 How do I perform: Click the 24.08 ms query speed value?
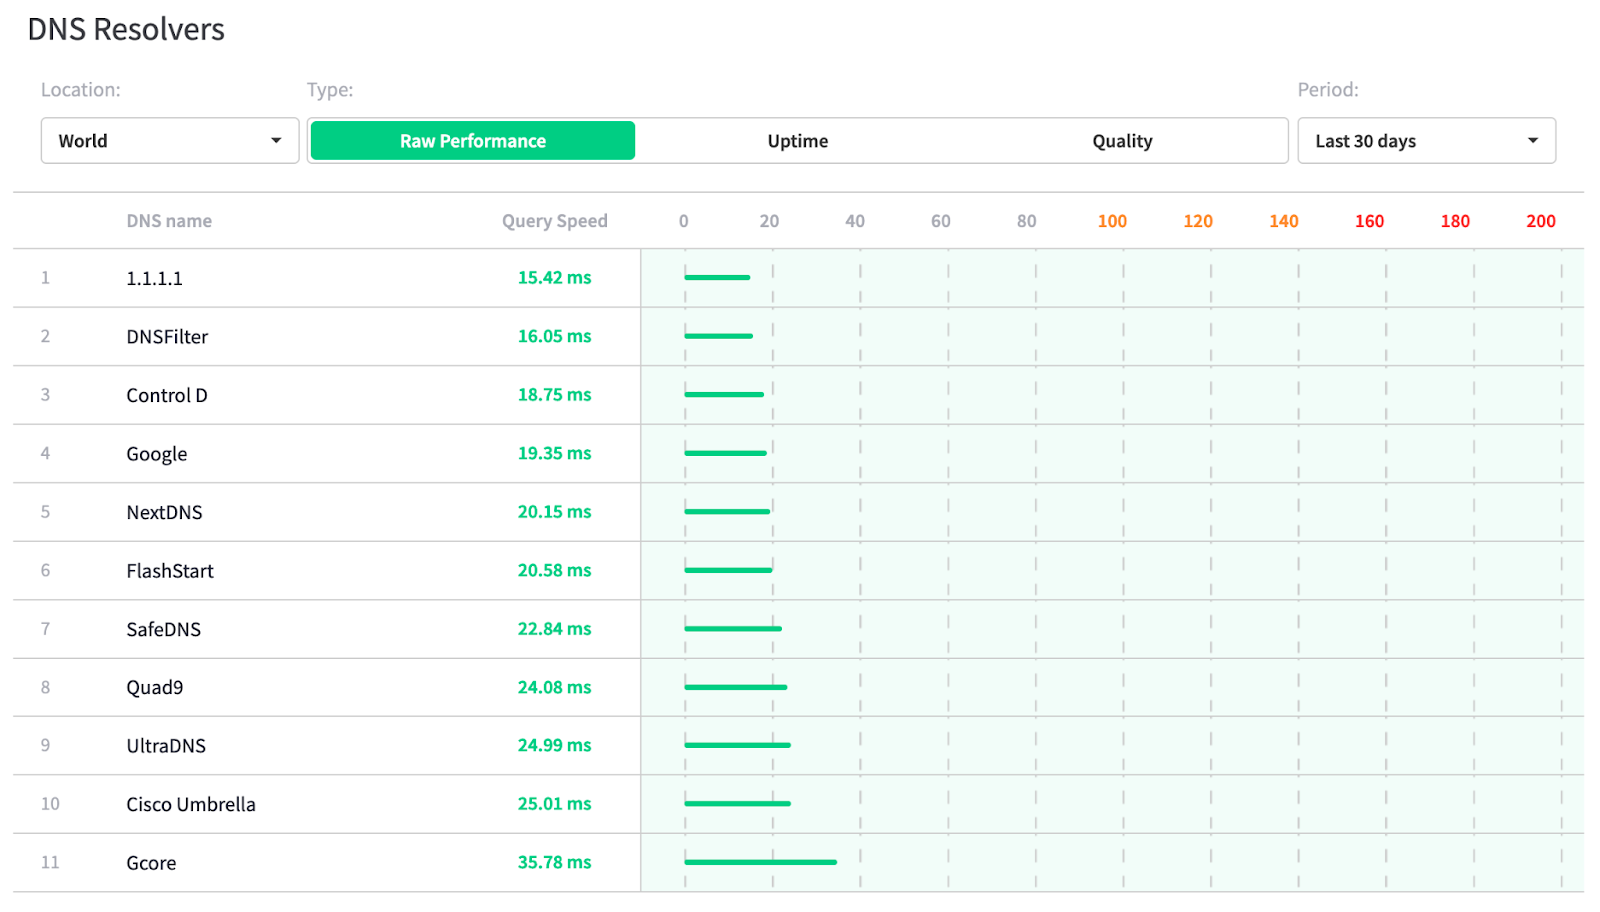point(554,687)
